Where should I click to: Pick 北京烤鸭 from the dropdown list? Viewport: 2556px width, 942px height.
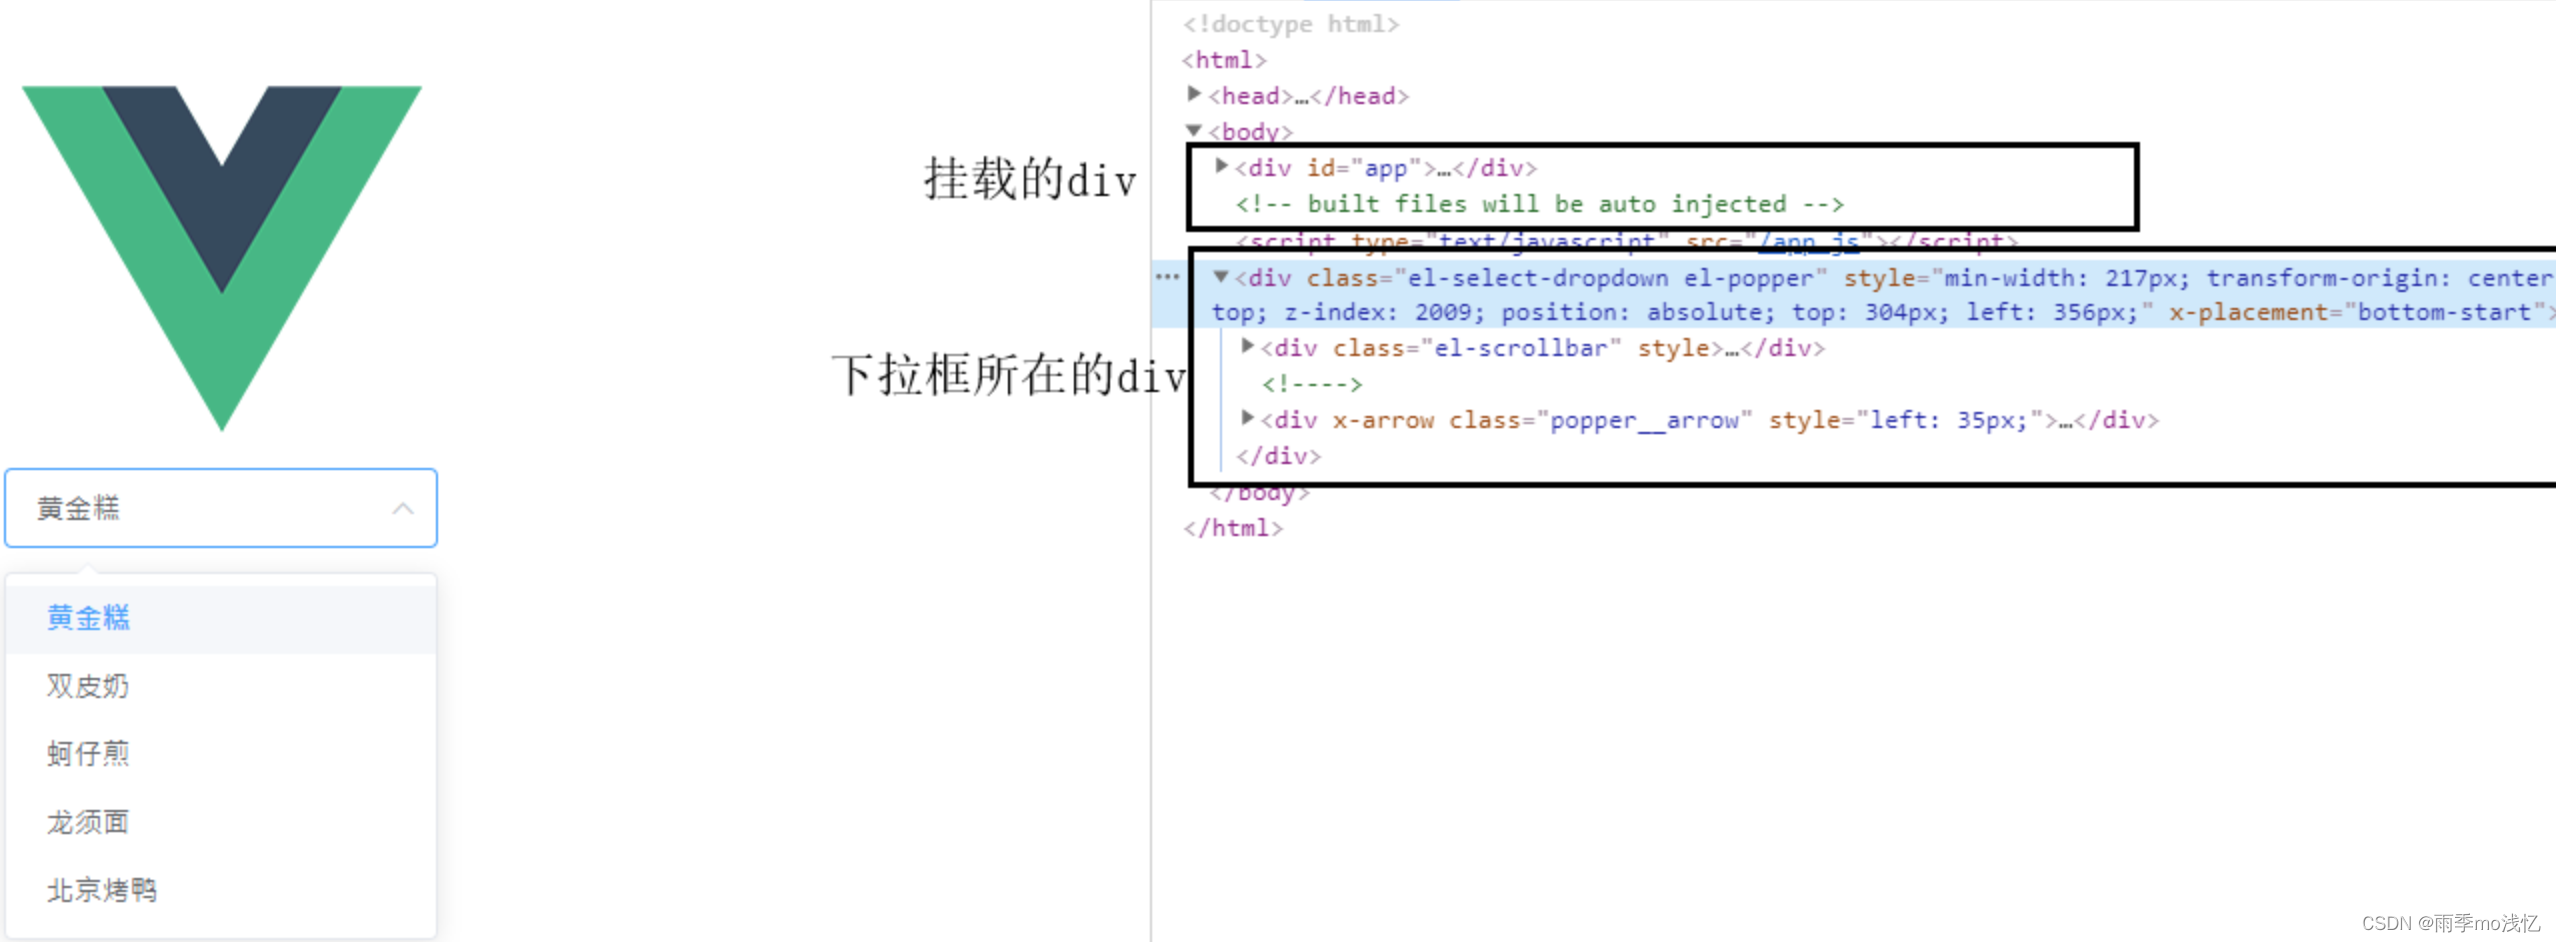point(221,890)
